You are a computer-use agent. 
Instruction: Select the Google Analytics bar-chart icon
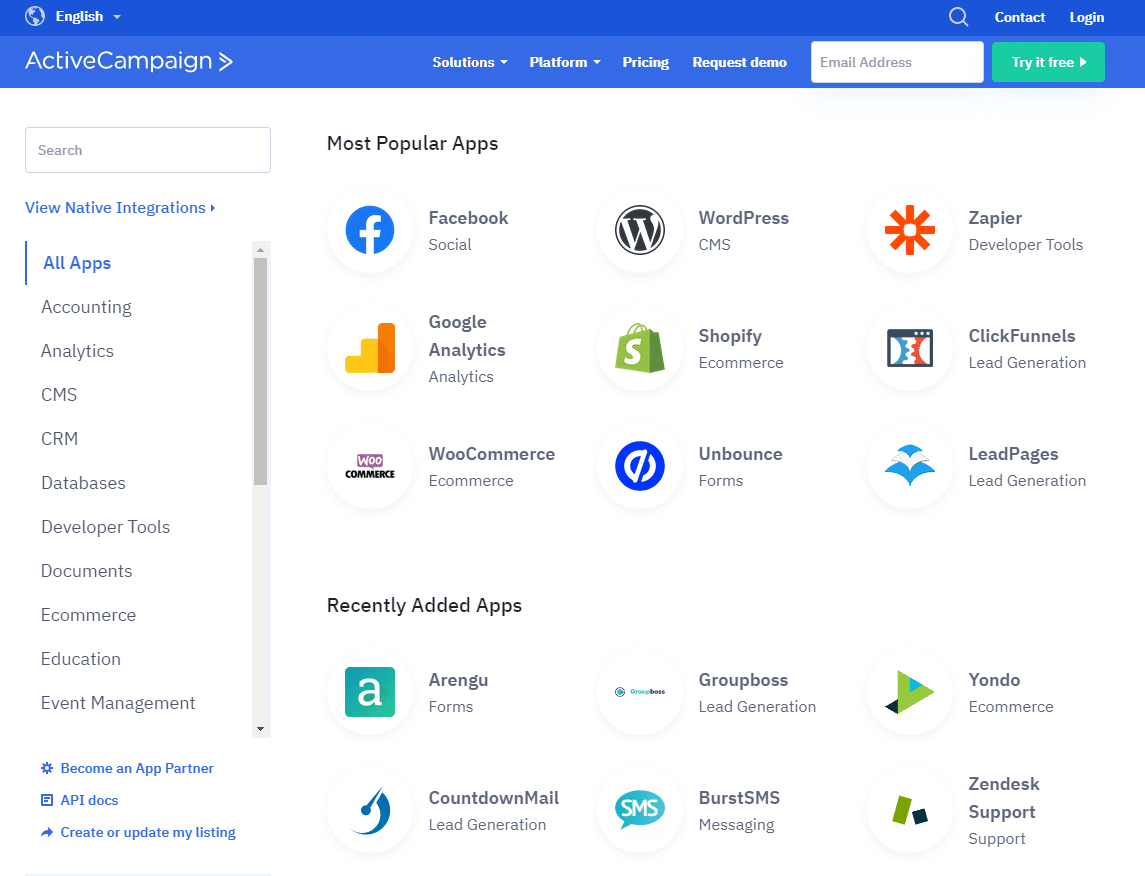(370, 348)
